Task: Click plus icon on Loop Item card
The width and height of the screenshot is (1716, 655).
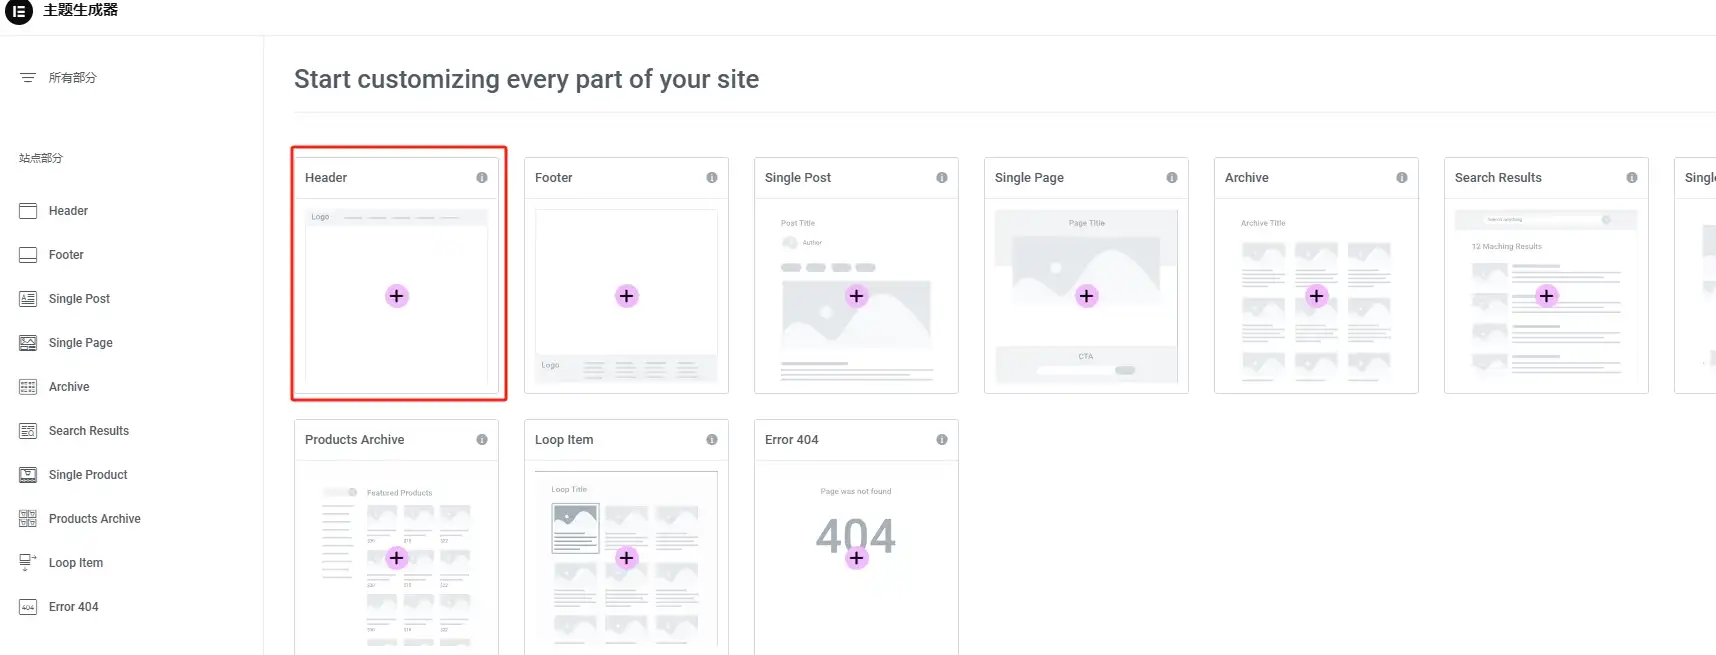Action: tap(627, 558)
